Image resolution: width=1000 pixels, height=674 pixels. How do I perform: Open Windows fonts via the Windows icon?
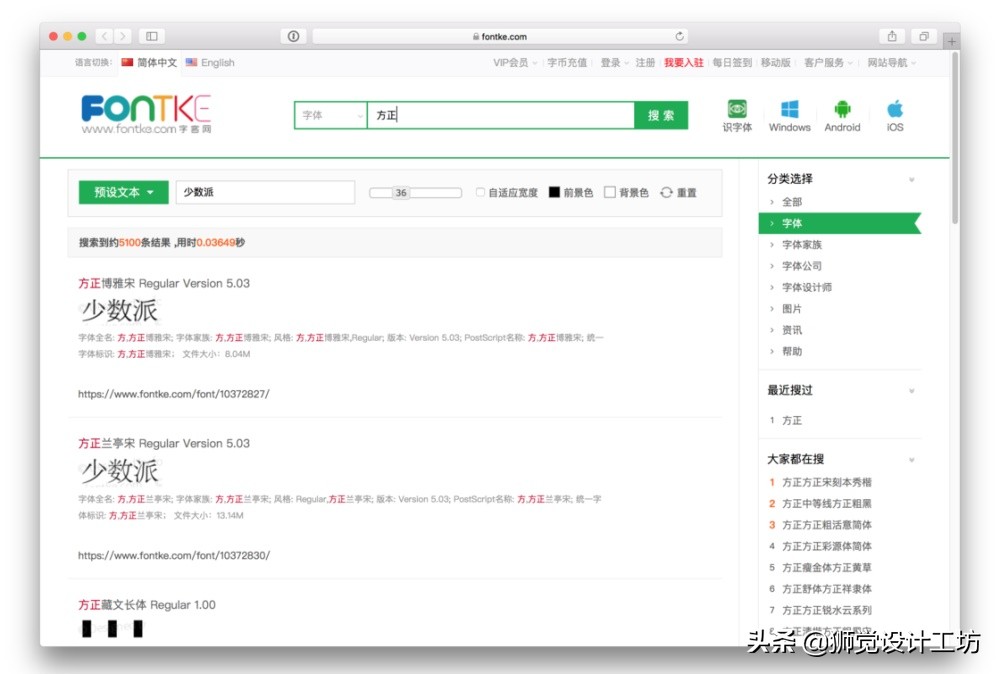[x=789, y=110]
